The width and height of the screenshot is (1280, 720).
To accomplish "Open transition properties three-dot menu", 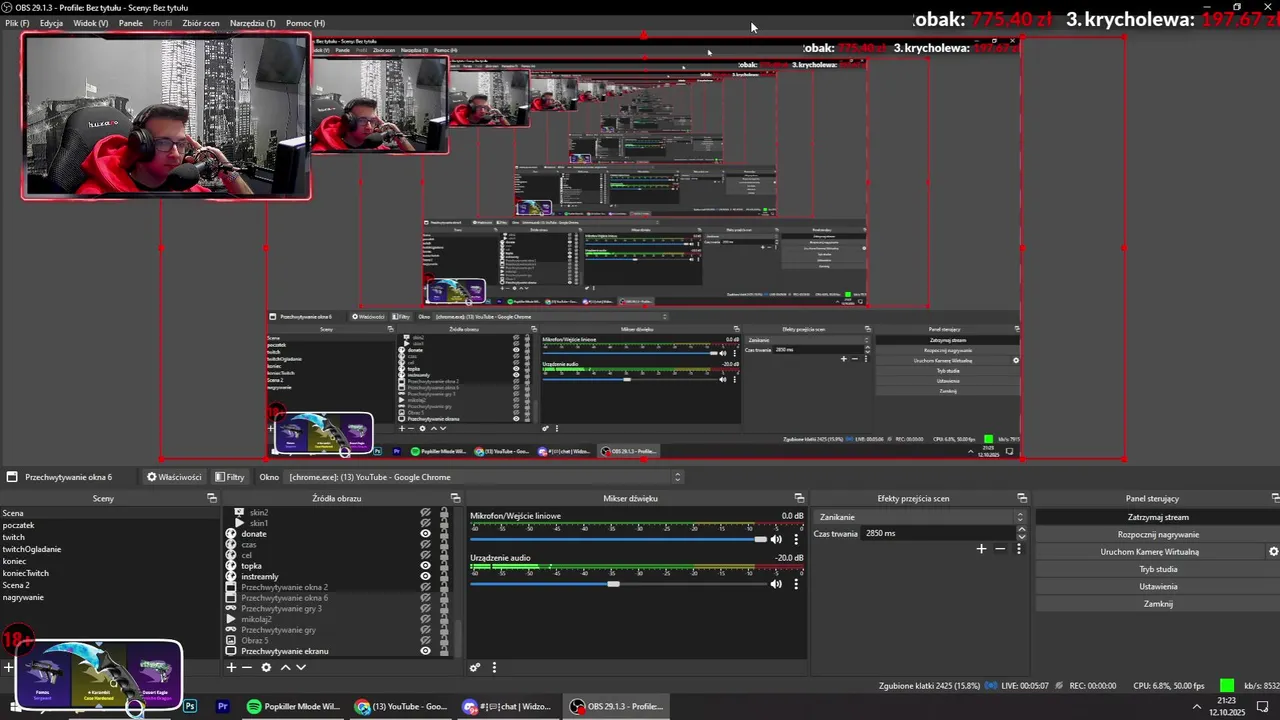I will 1019,549.
